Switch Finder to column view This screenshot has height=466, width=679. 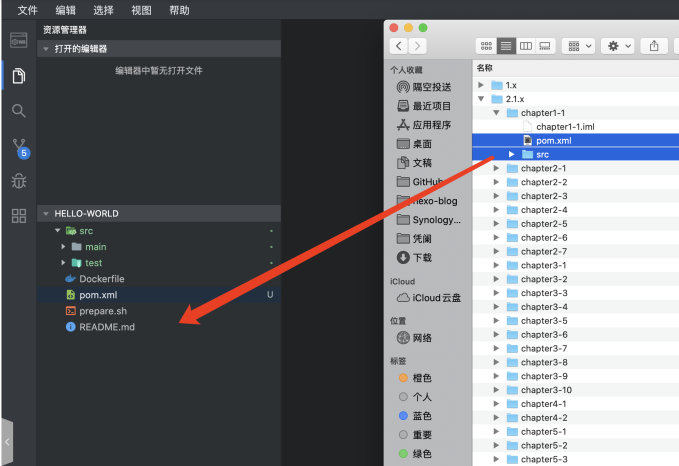click(x=526, y=46)
